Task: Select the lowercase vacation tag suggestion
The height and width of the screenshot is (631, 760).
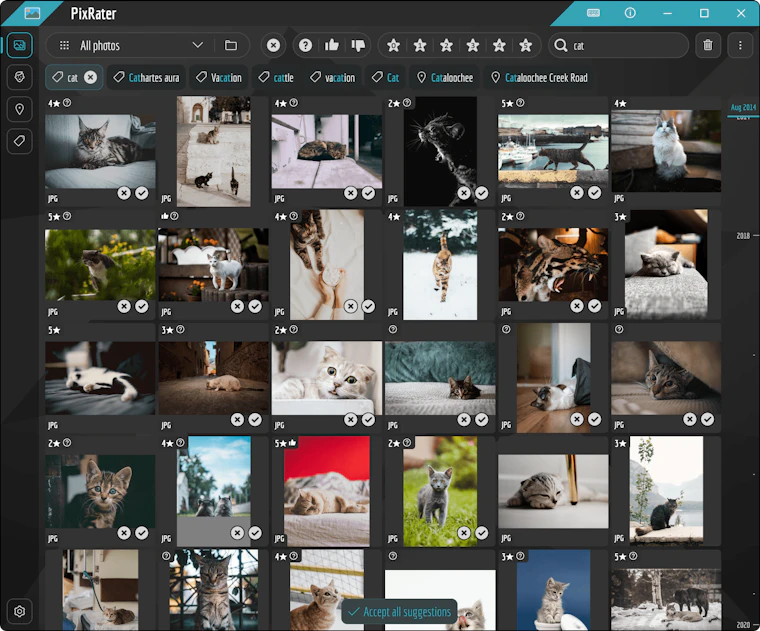Action: (x=333, y=78)
